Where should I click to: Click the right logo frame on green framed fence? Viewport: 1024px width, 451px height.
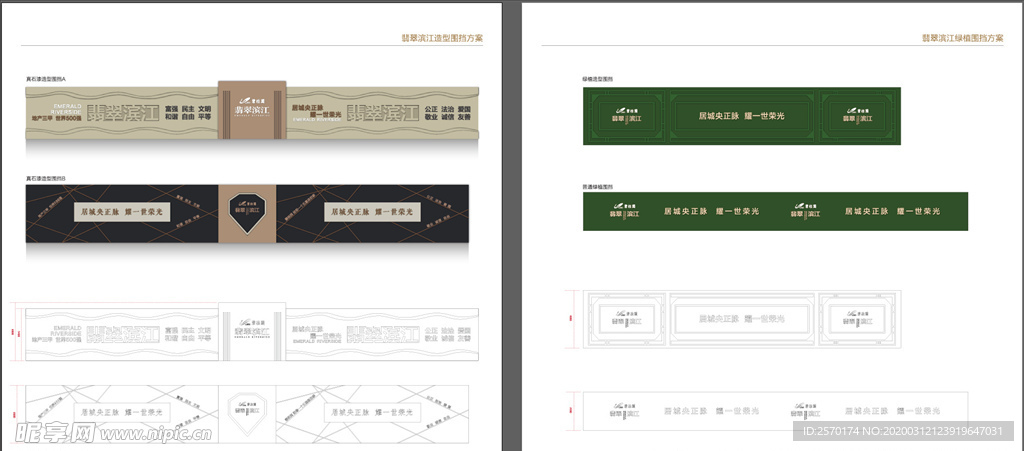859,116
